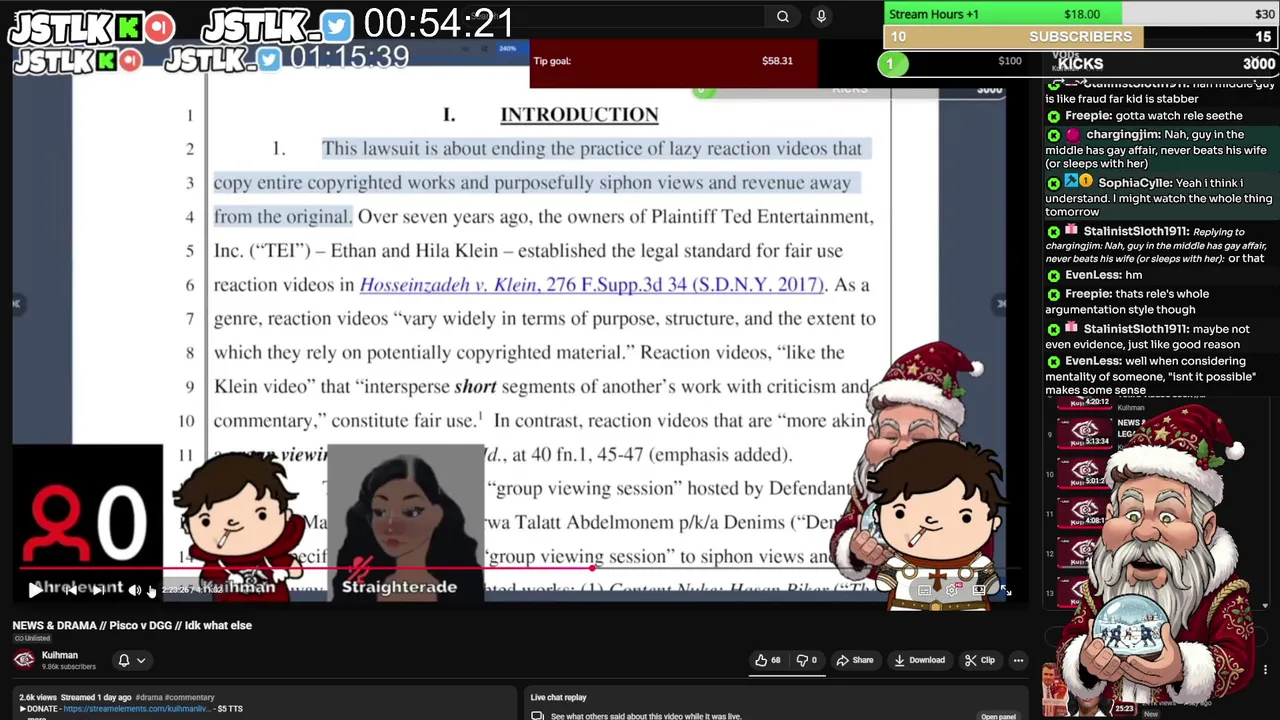
Task: Mute the video with the speaker icon
Action: tap(134, 590)
